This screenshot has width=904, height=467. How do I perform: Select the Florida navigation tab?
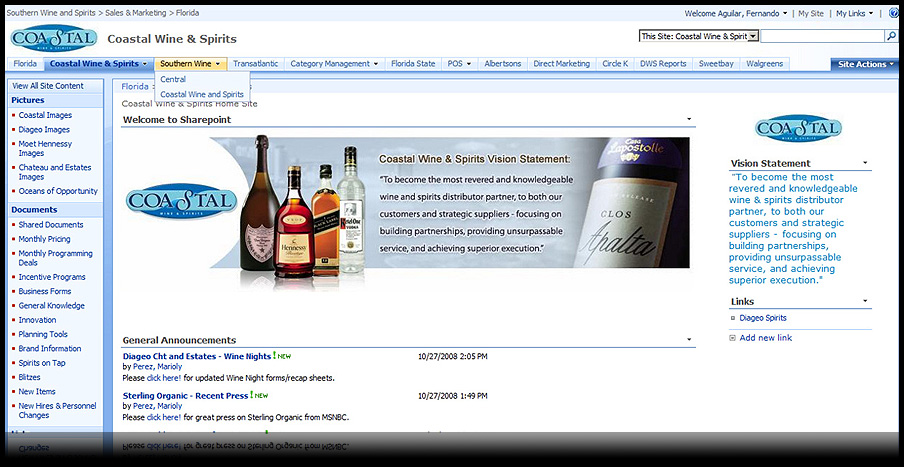(x=25, y=64)
